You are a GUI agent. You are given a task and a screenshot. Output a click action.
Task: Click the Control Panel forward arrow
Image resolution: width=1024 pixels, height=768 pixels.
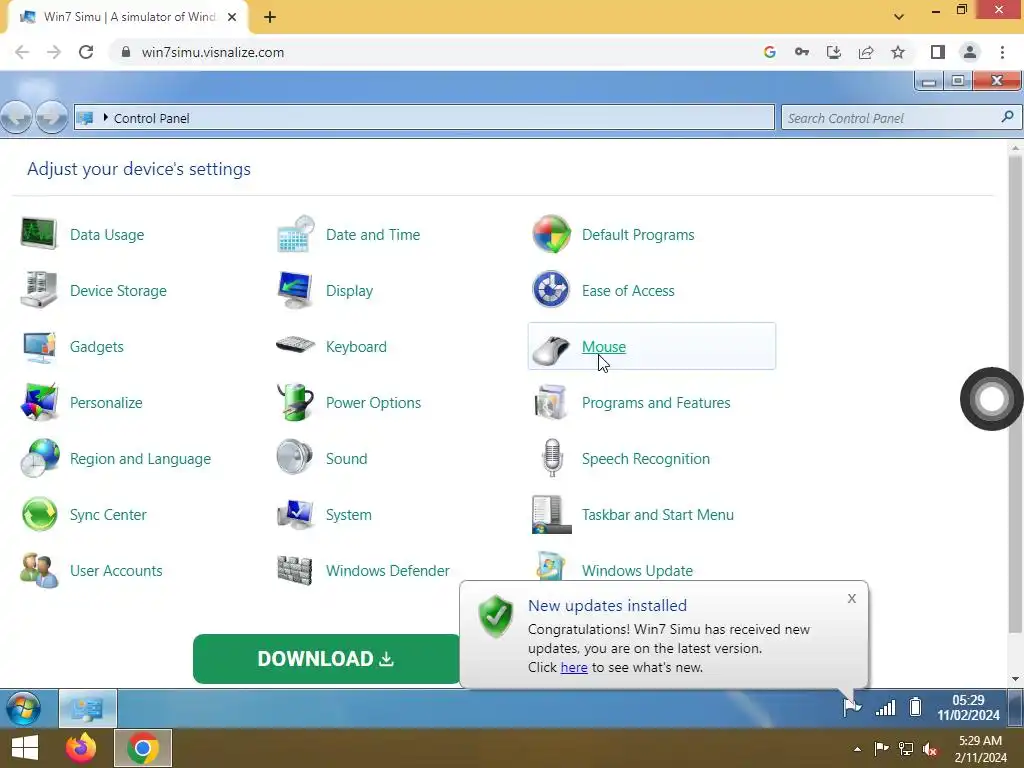pyautogui.click(x=52, y=118)
